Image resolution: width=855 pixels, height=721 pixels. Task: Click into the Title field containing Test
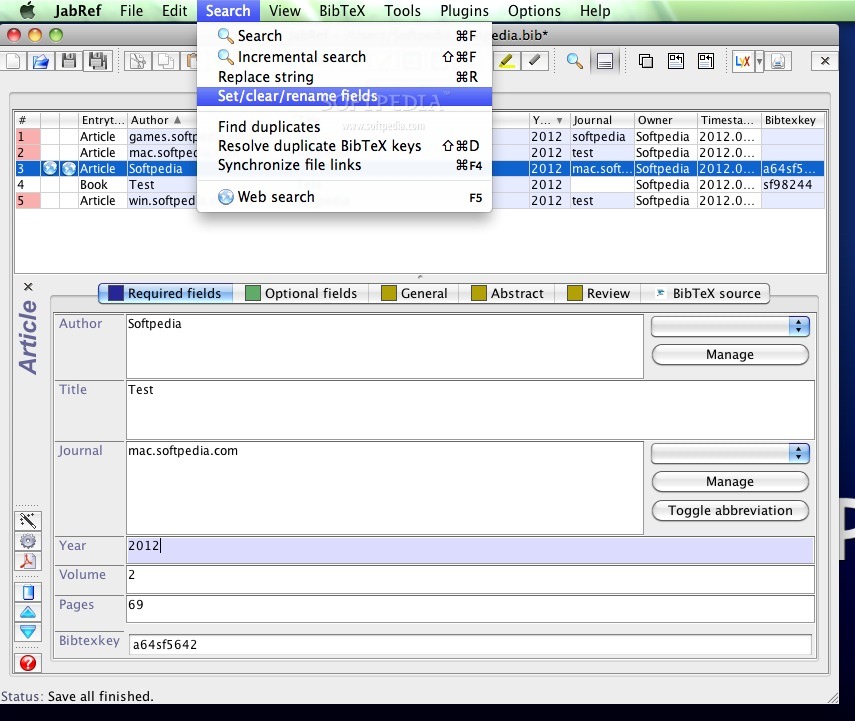click(x=470, y=410)
